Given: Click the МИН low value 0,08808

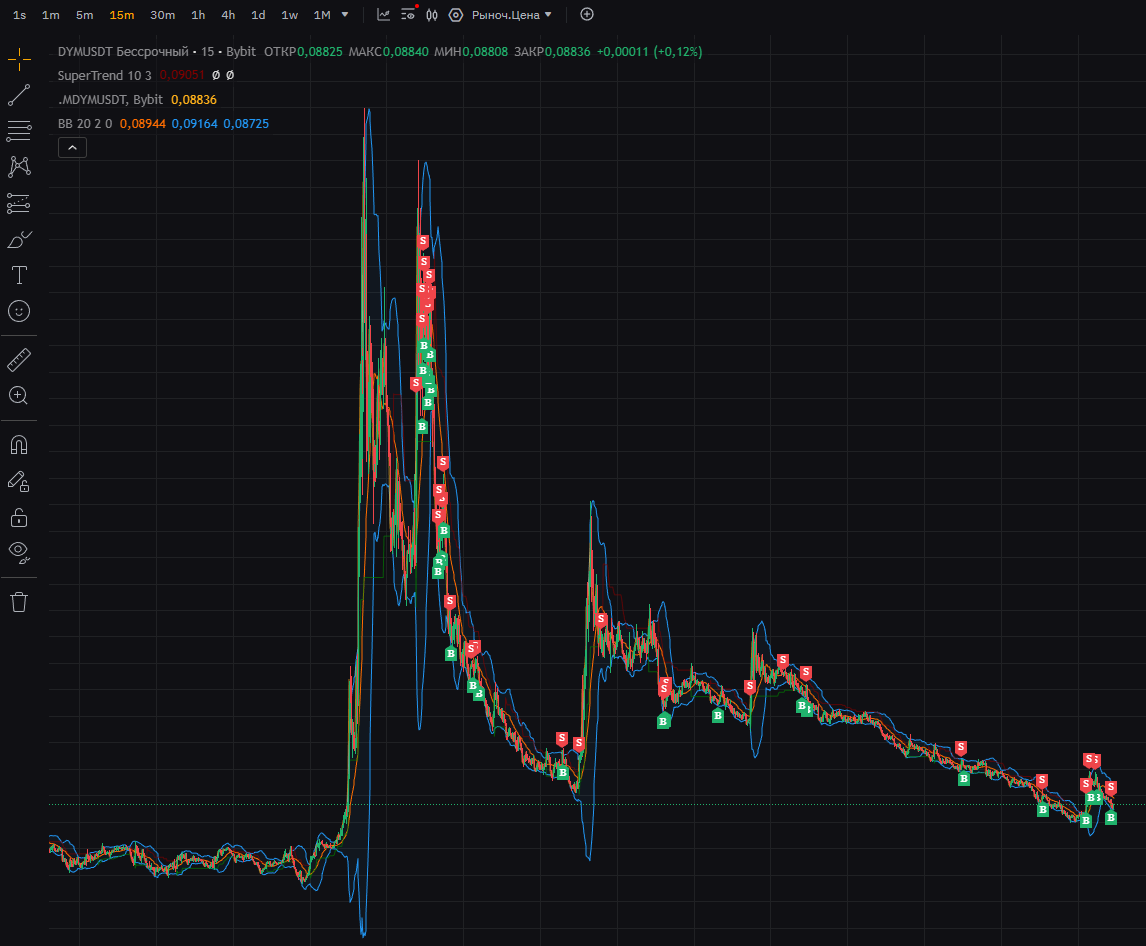Looking at the screenshot, I should click(485, 52).
